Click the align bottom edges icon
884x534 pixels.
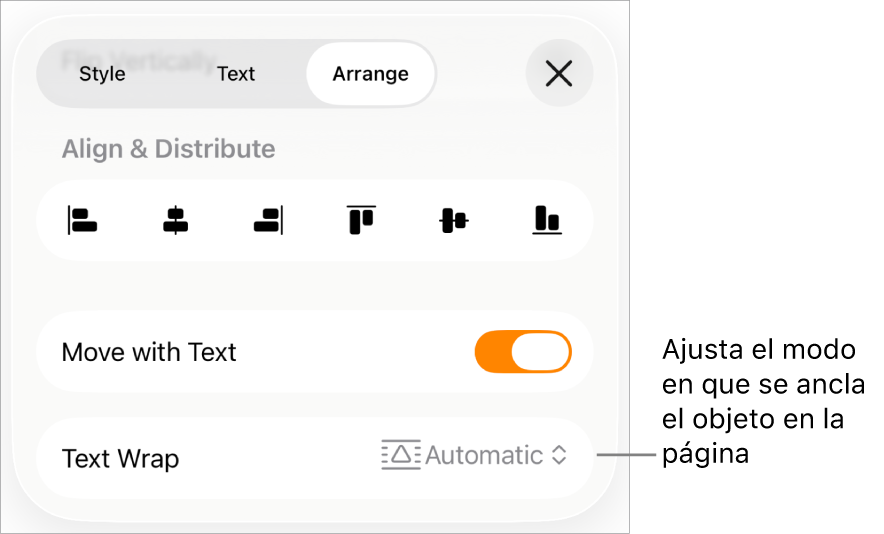click(x=546, y=220)
